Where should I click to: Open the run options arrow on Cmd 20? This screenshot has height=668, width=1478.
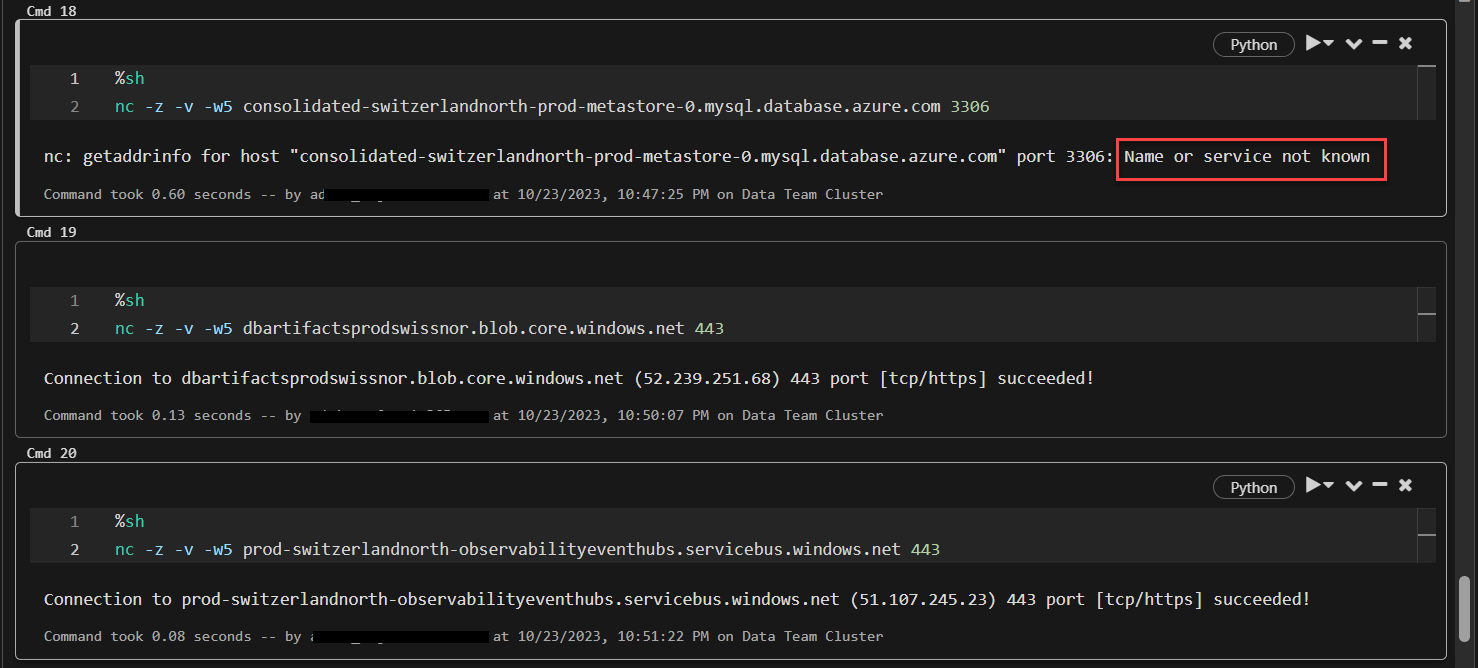click(x=1327, y=486)
